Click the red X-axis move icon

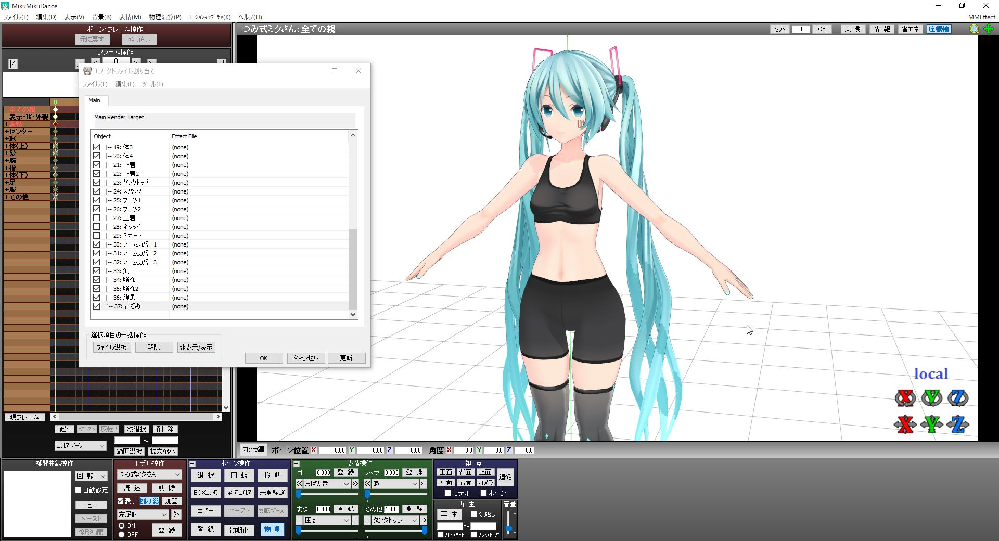(x=904, y=425)
